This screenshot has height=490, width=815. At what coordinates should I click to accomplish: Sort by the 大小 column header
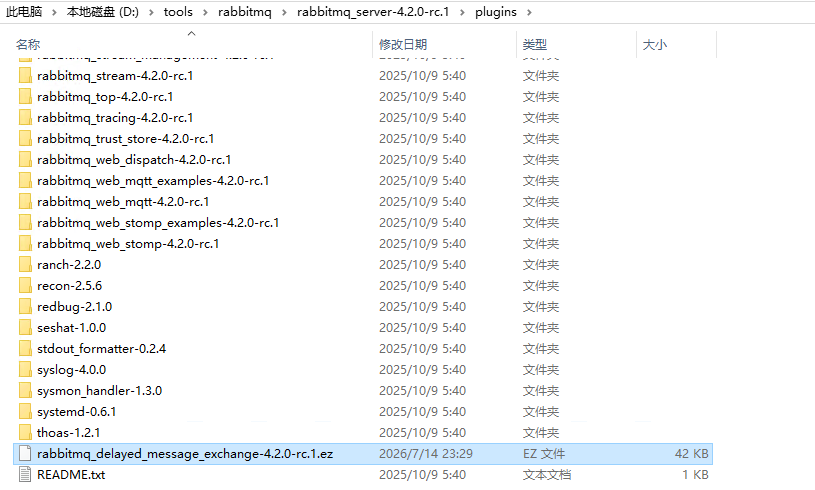(x=655, y=45)
